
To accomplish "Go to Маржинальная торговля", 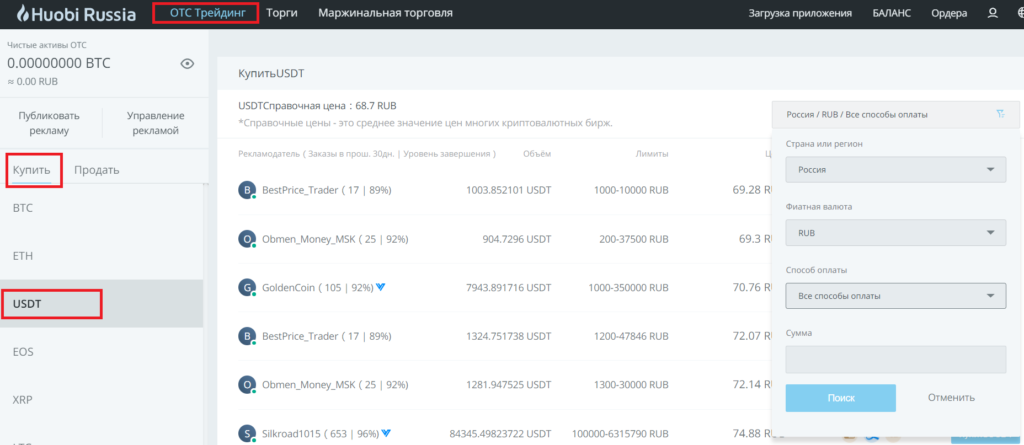I will coord(385,13).
